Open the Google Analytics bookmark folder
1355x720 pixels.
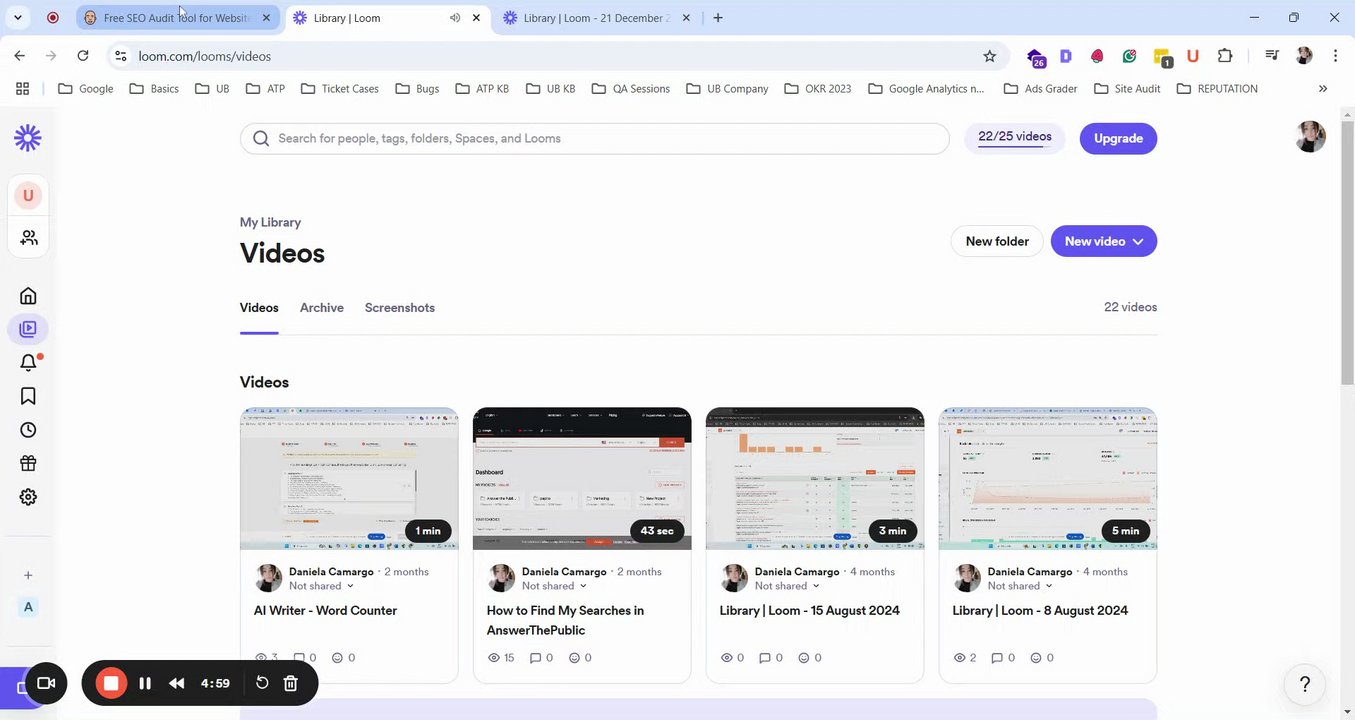click(x=926, y=88)
